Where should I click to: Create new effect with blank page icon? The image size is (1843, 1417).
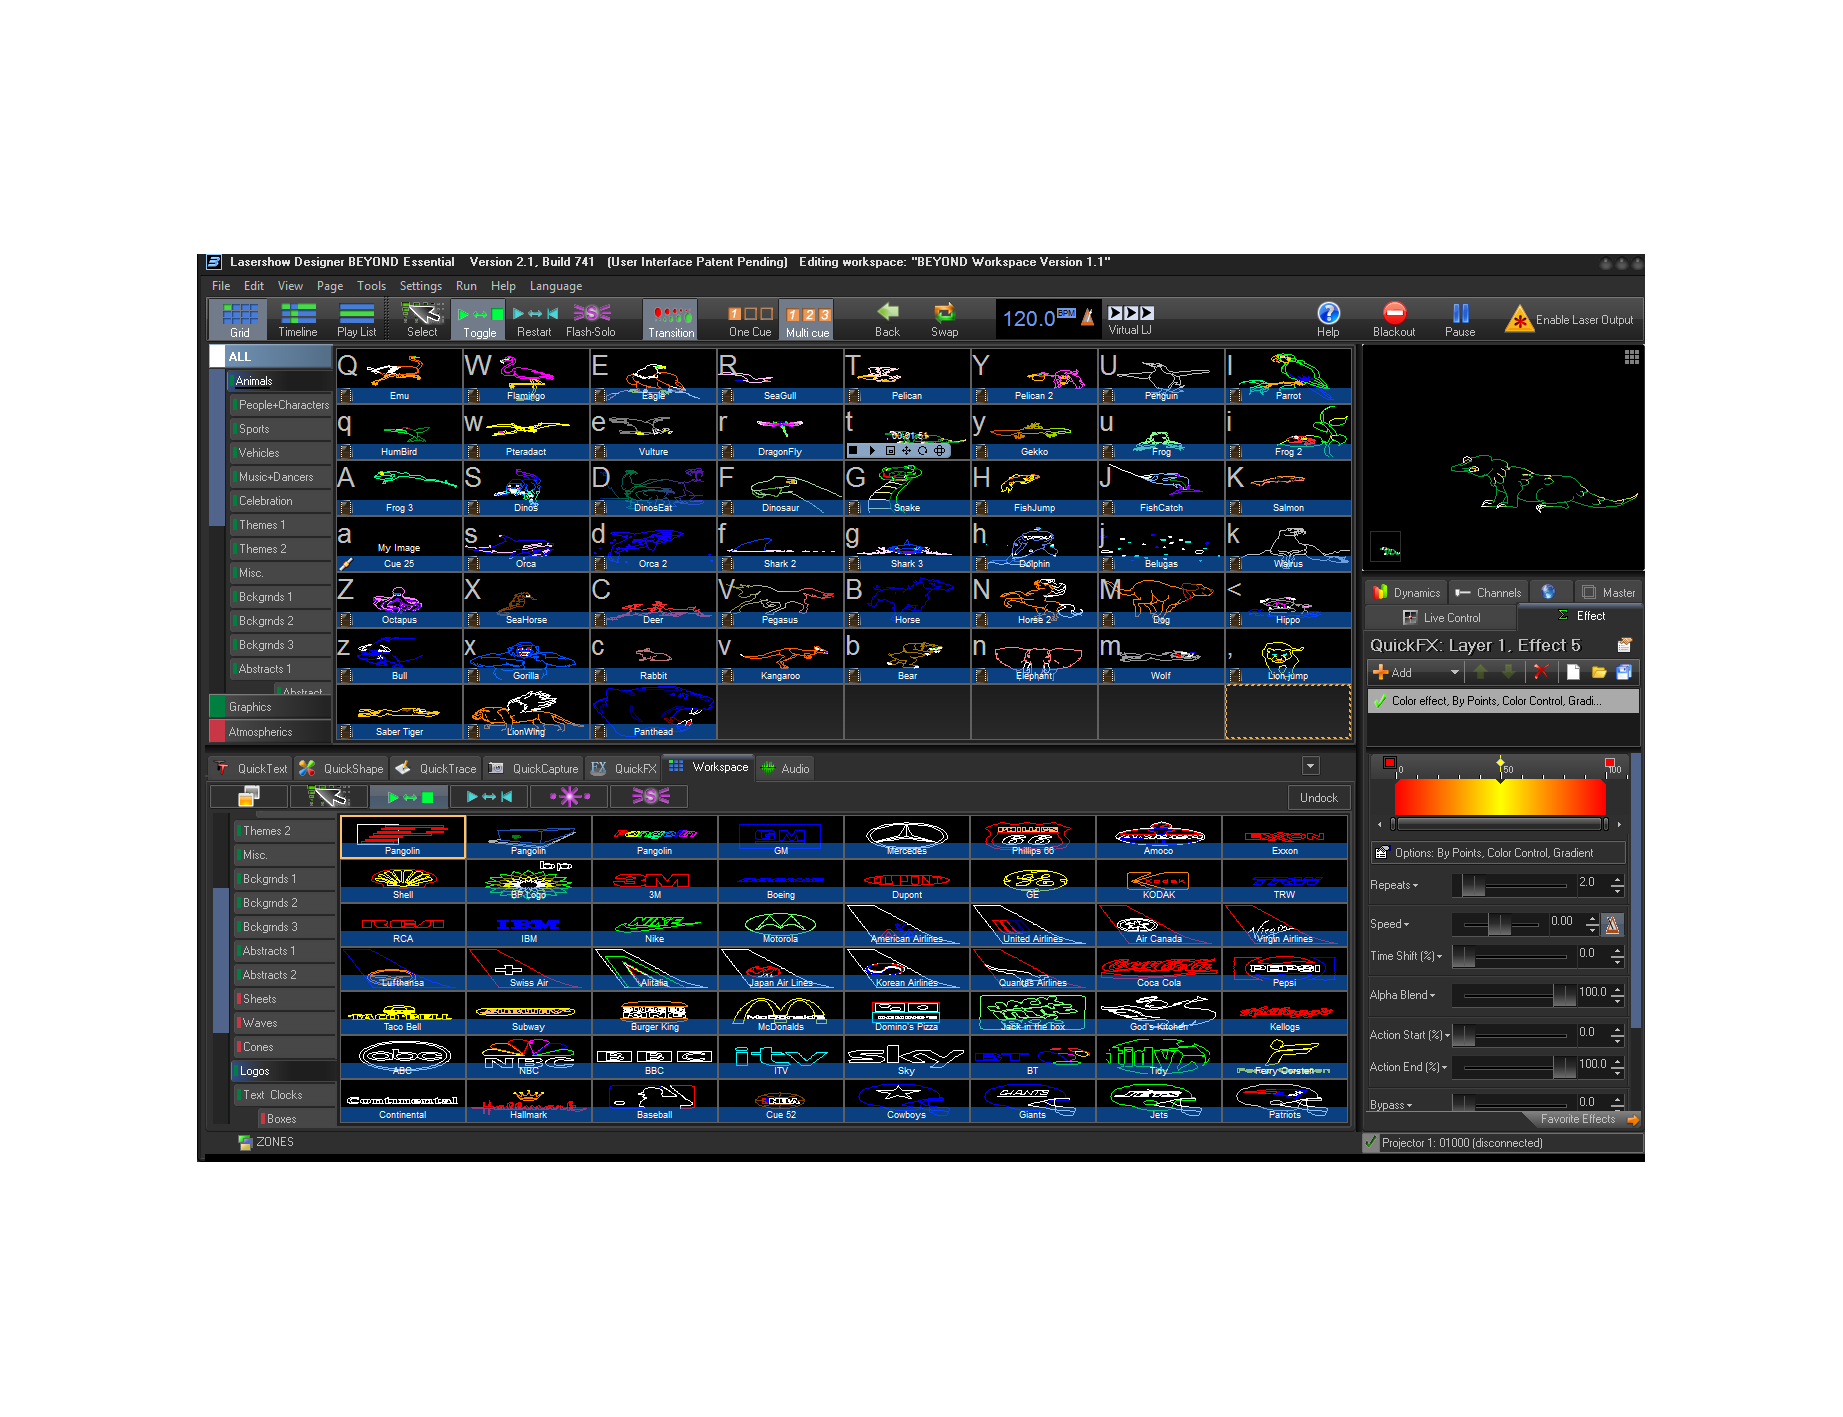coord(1573,672)
